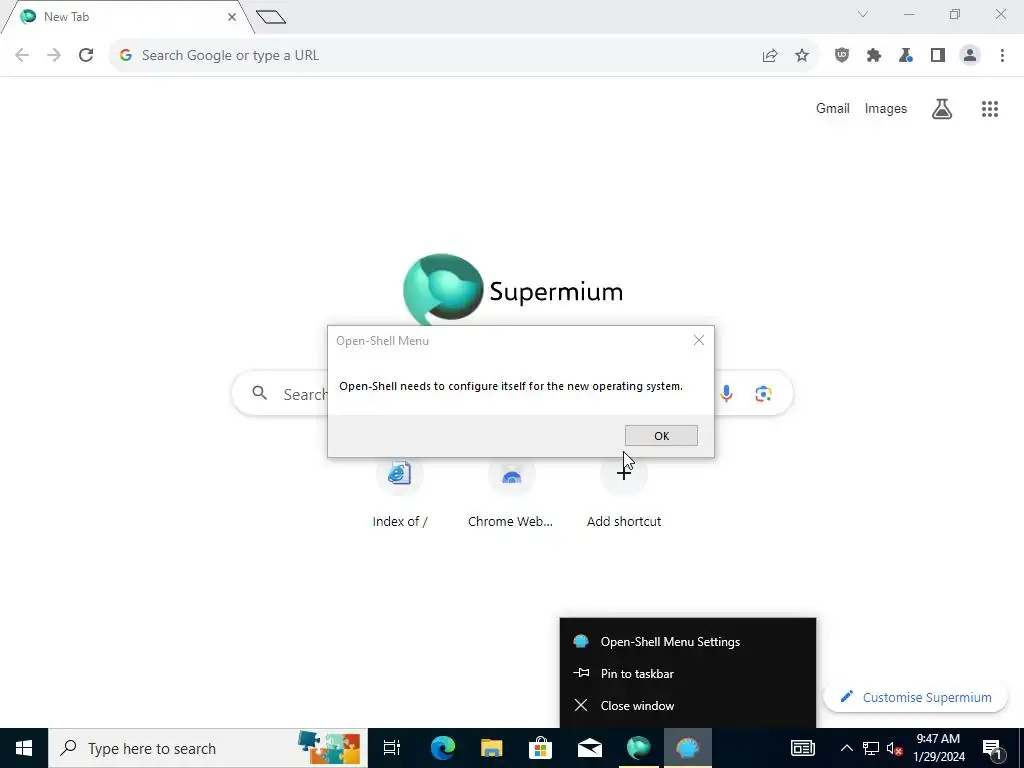Click the Search Labs flask icon

(x=942, y=108)
